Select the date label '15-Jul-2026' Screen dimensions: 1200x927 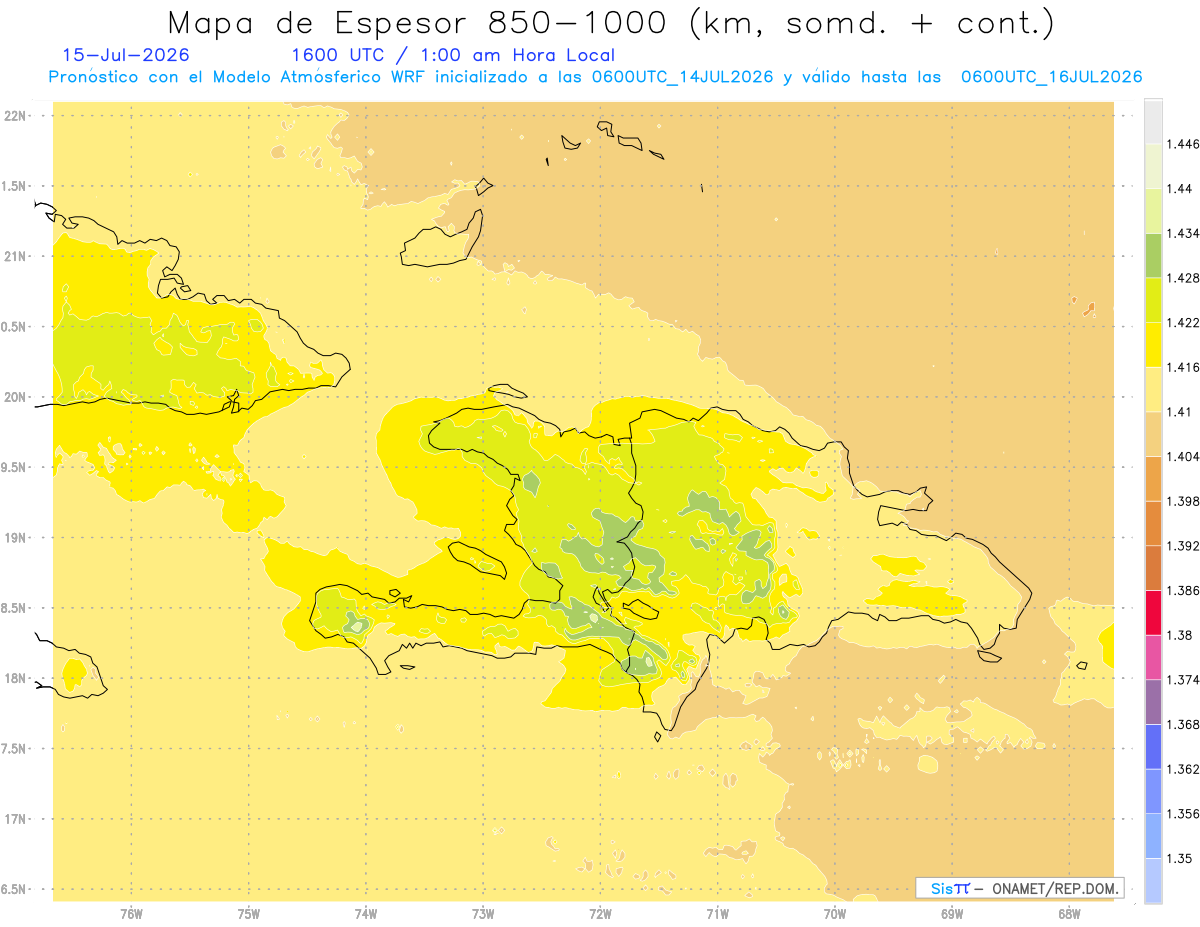[x=125, y=55]
